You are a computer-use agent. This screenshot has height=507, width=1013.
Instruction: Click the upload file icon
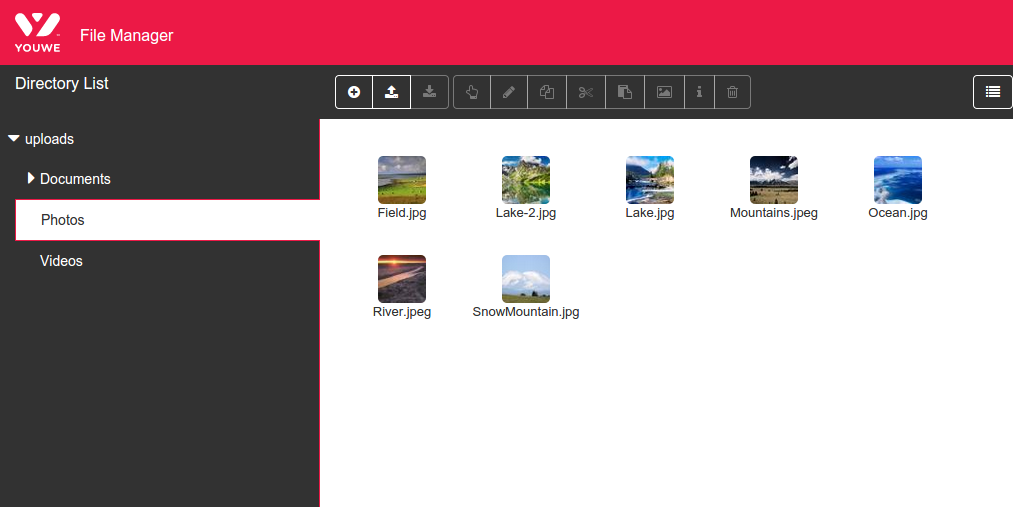coord(392,92)
